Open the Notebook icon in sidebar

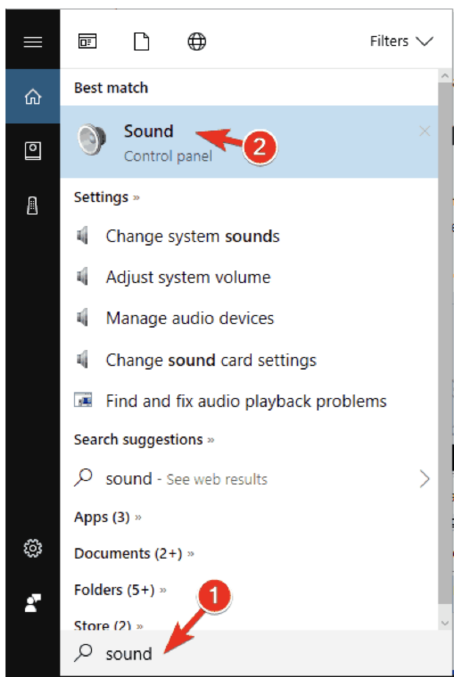(x=33, y=151)
